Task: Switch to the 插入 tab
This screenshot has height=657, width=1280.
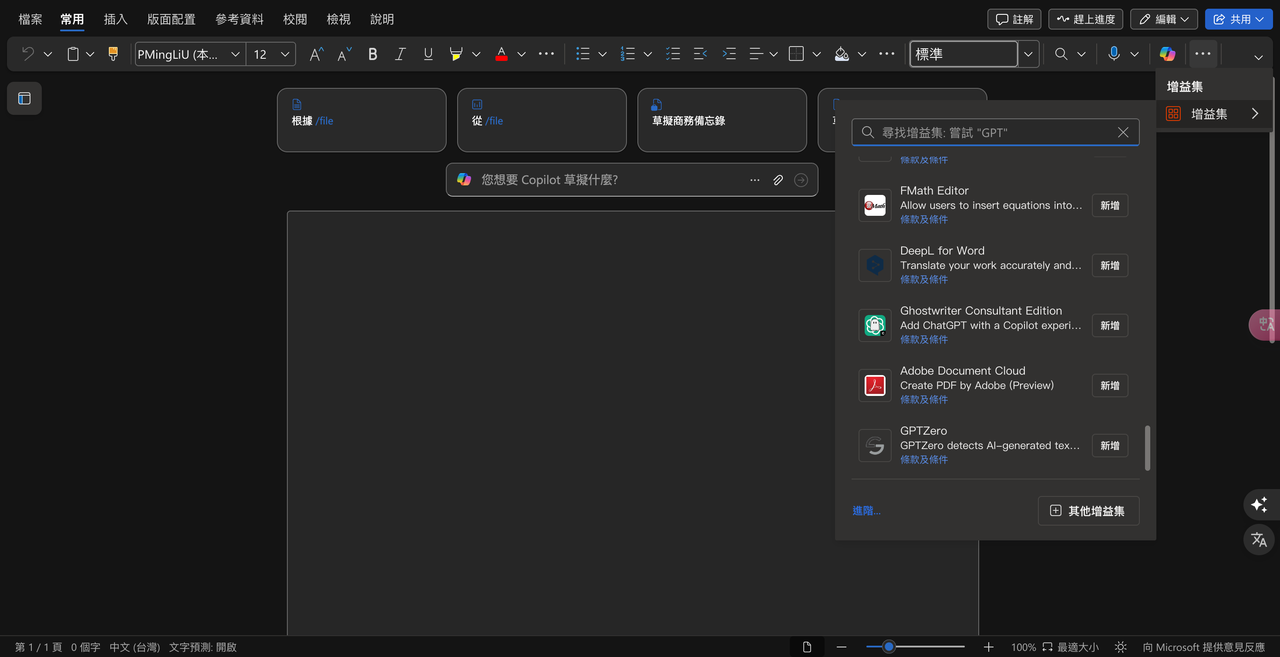Action: coord(116,19)
